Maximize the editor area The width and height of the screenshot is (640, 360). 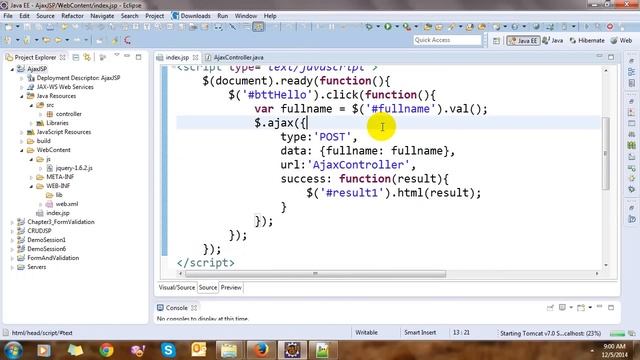coord(611,57)
